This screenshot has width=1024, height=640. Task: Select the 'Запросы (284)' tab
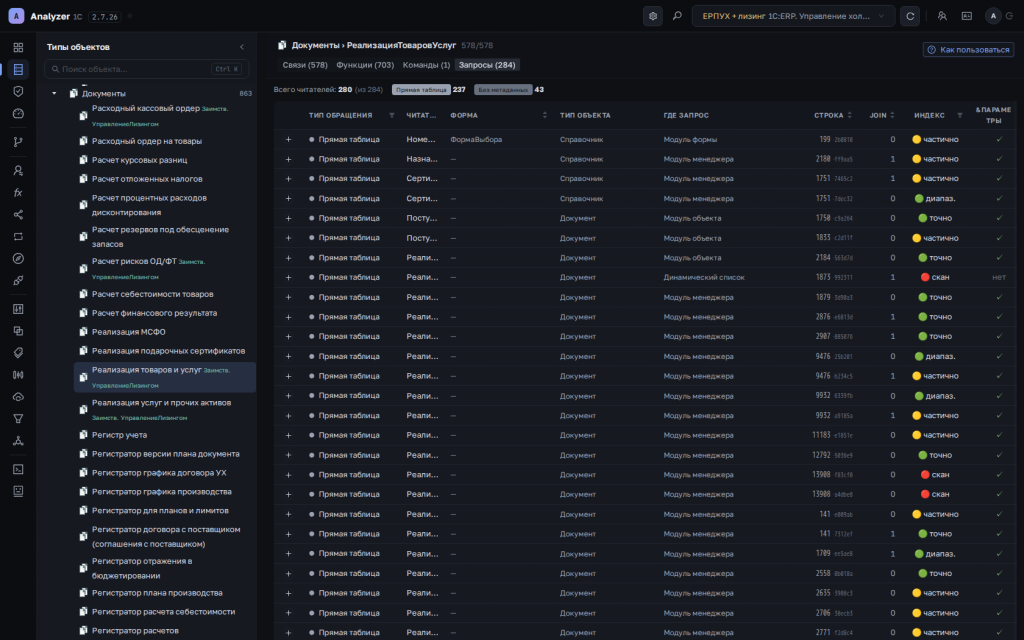pyautogui.click(x=487, y=65)
